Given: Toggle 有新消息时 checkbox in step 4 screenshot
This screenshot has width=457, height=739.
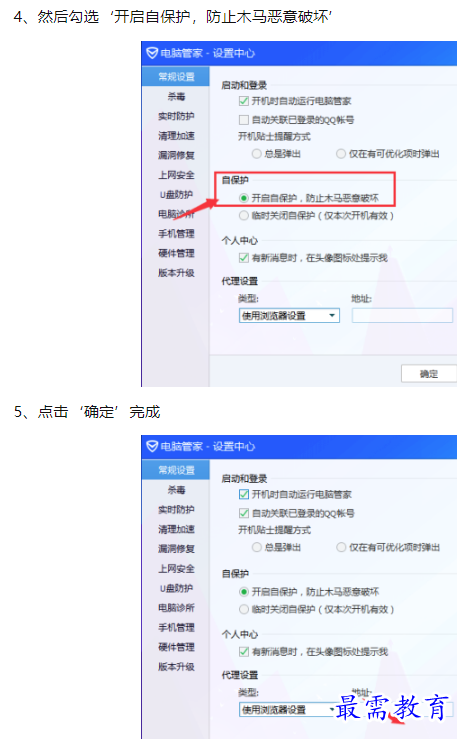Looking at the screenshot, I should click(x=244, y=258).
